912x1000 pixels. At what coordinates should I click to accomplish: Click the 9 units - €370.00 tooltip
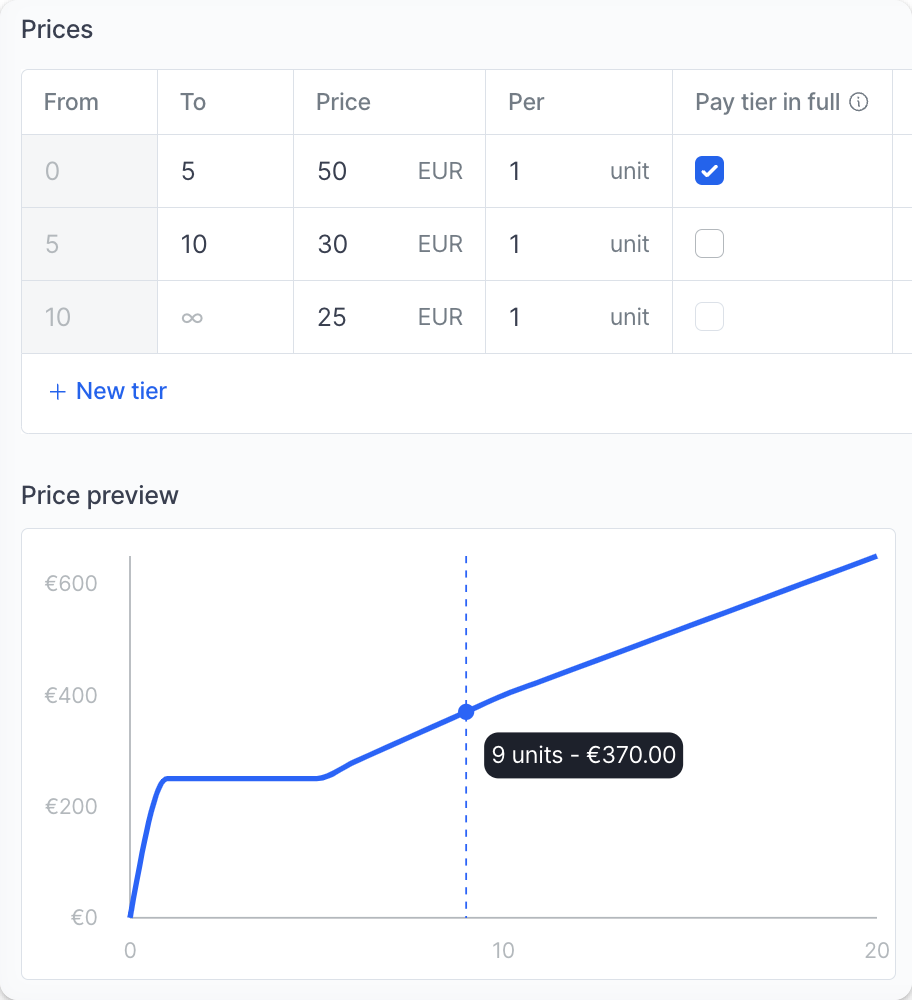click(583, 755)
